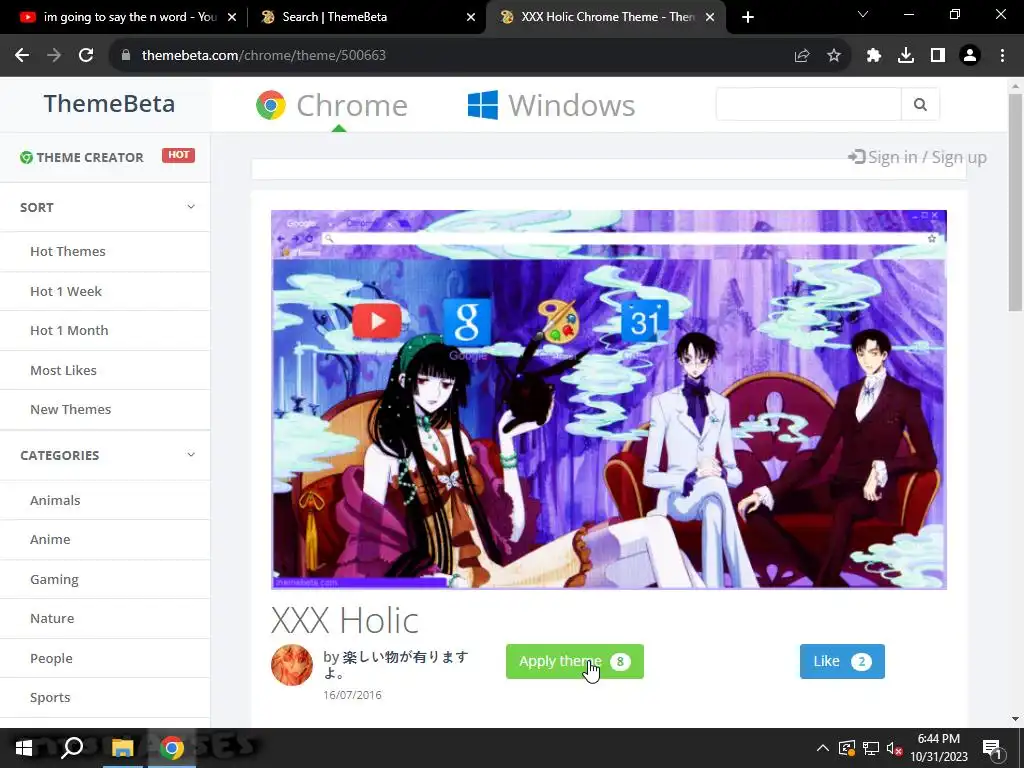Show hidden system tray icons chevron

(823, 748)
